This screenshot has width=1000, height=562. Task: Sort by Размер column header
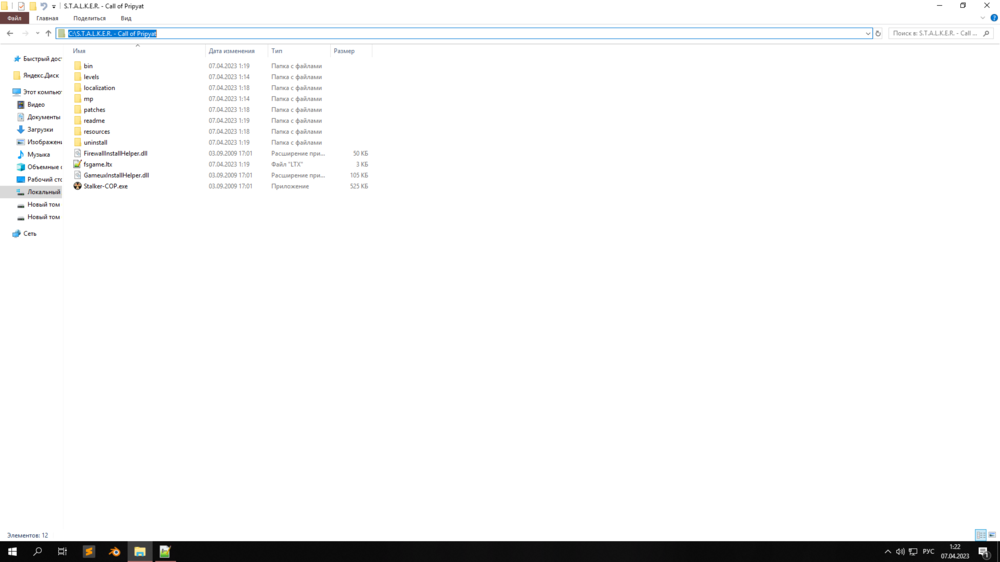point(344,51)
